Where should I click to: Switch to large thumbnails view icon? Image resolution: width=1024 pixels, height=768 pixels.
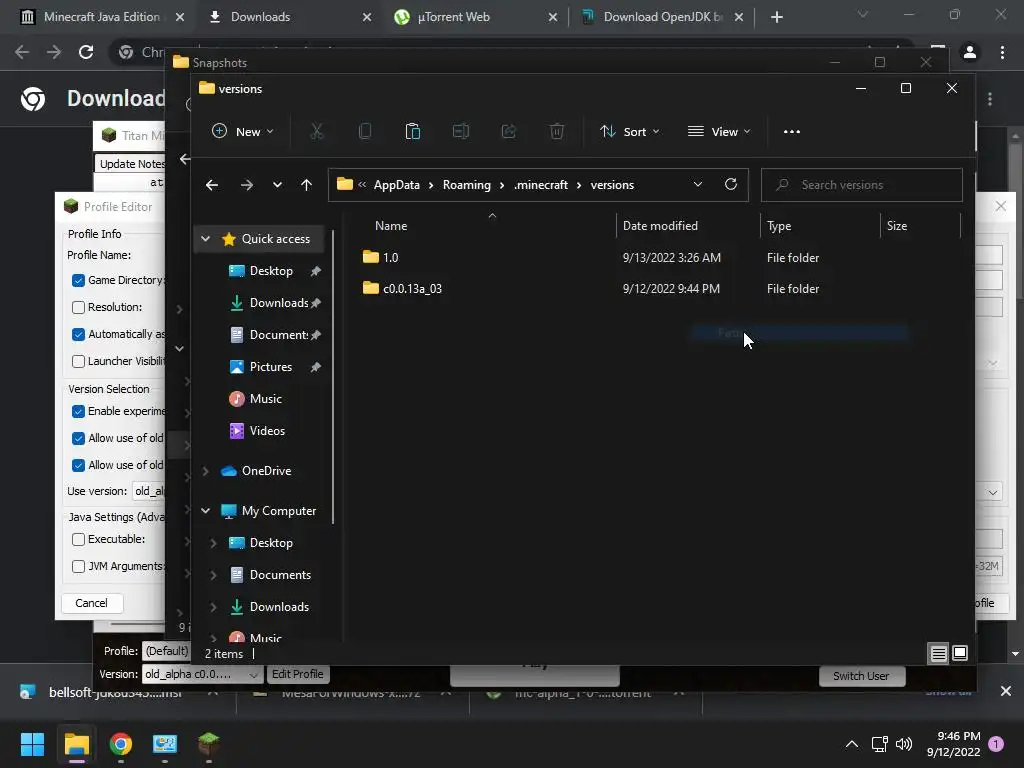[x=960, y=653]
